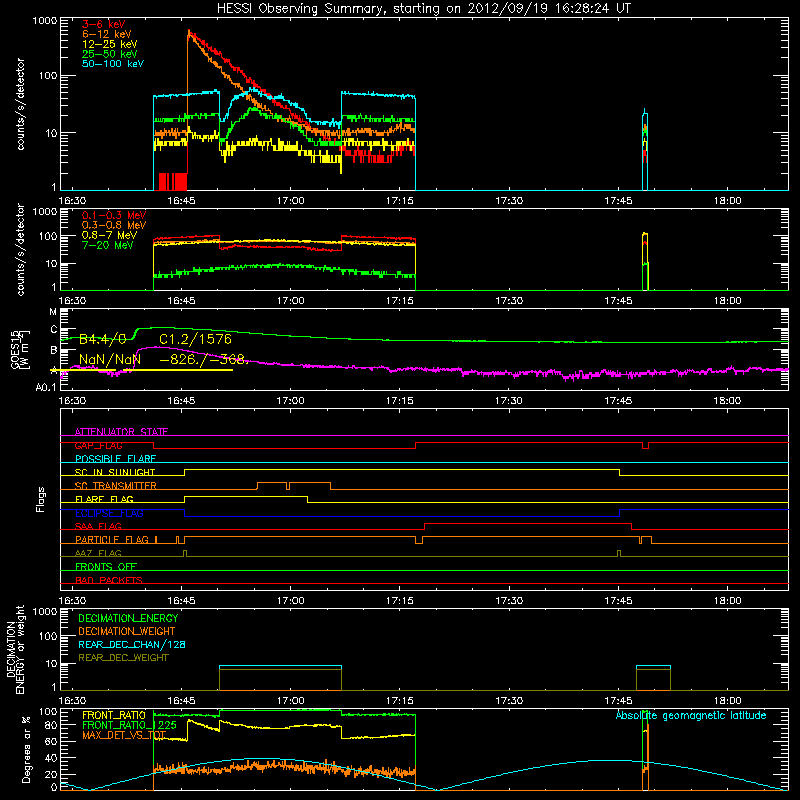Click the 18:00 tick under the decimation panel
Screen dimensions: 800x800
[727, 701]
